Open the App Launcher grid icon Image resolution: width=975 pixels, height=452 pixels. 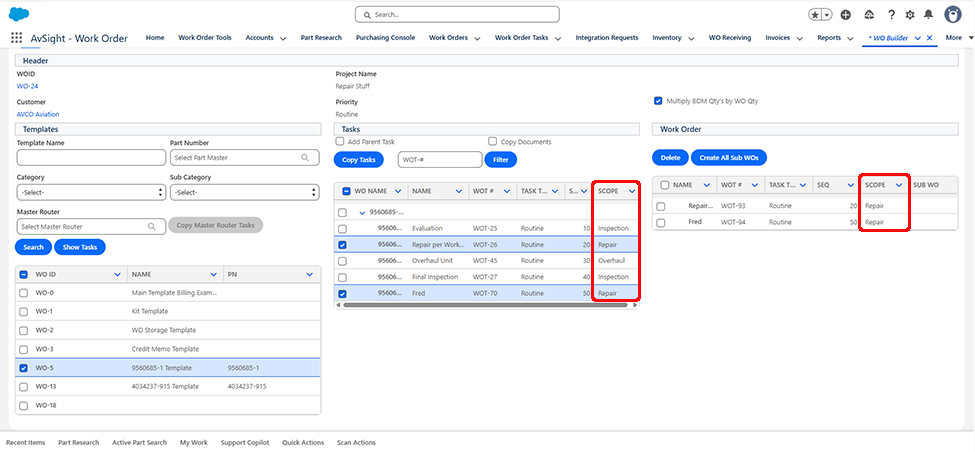coord(17,38)
